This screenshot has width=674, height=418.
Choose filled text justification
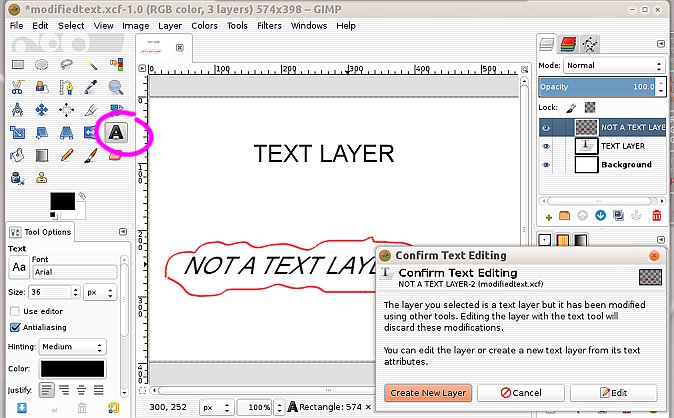tap(98, 390)
